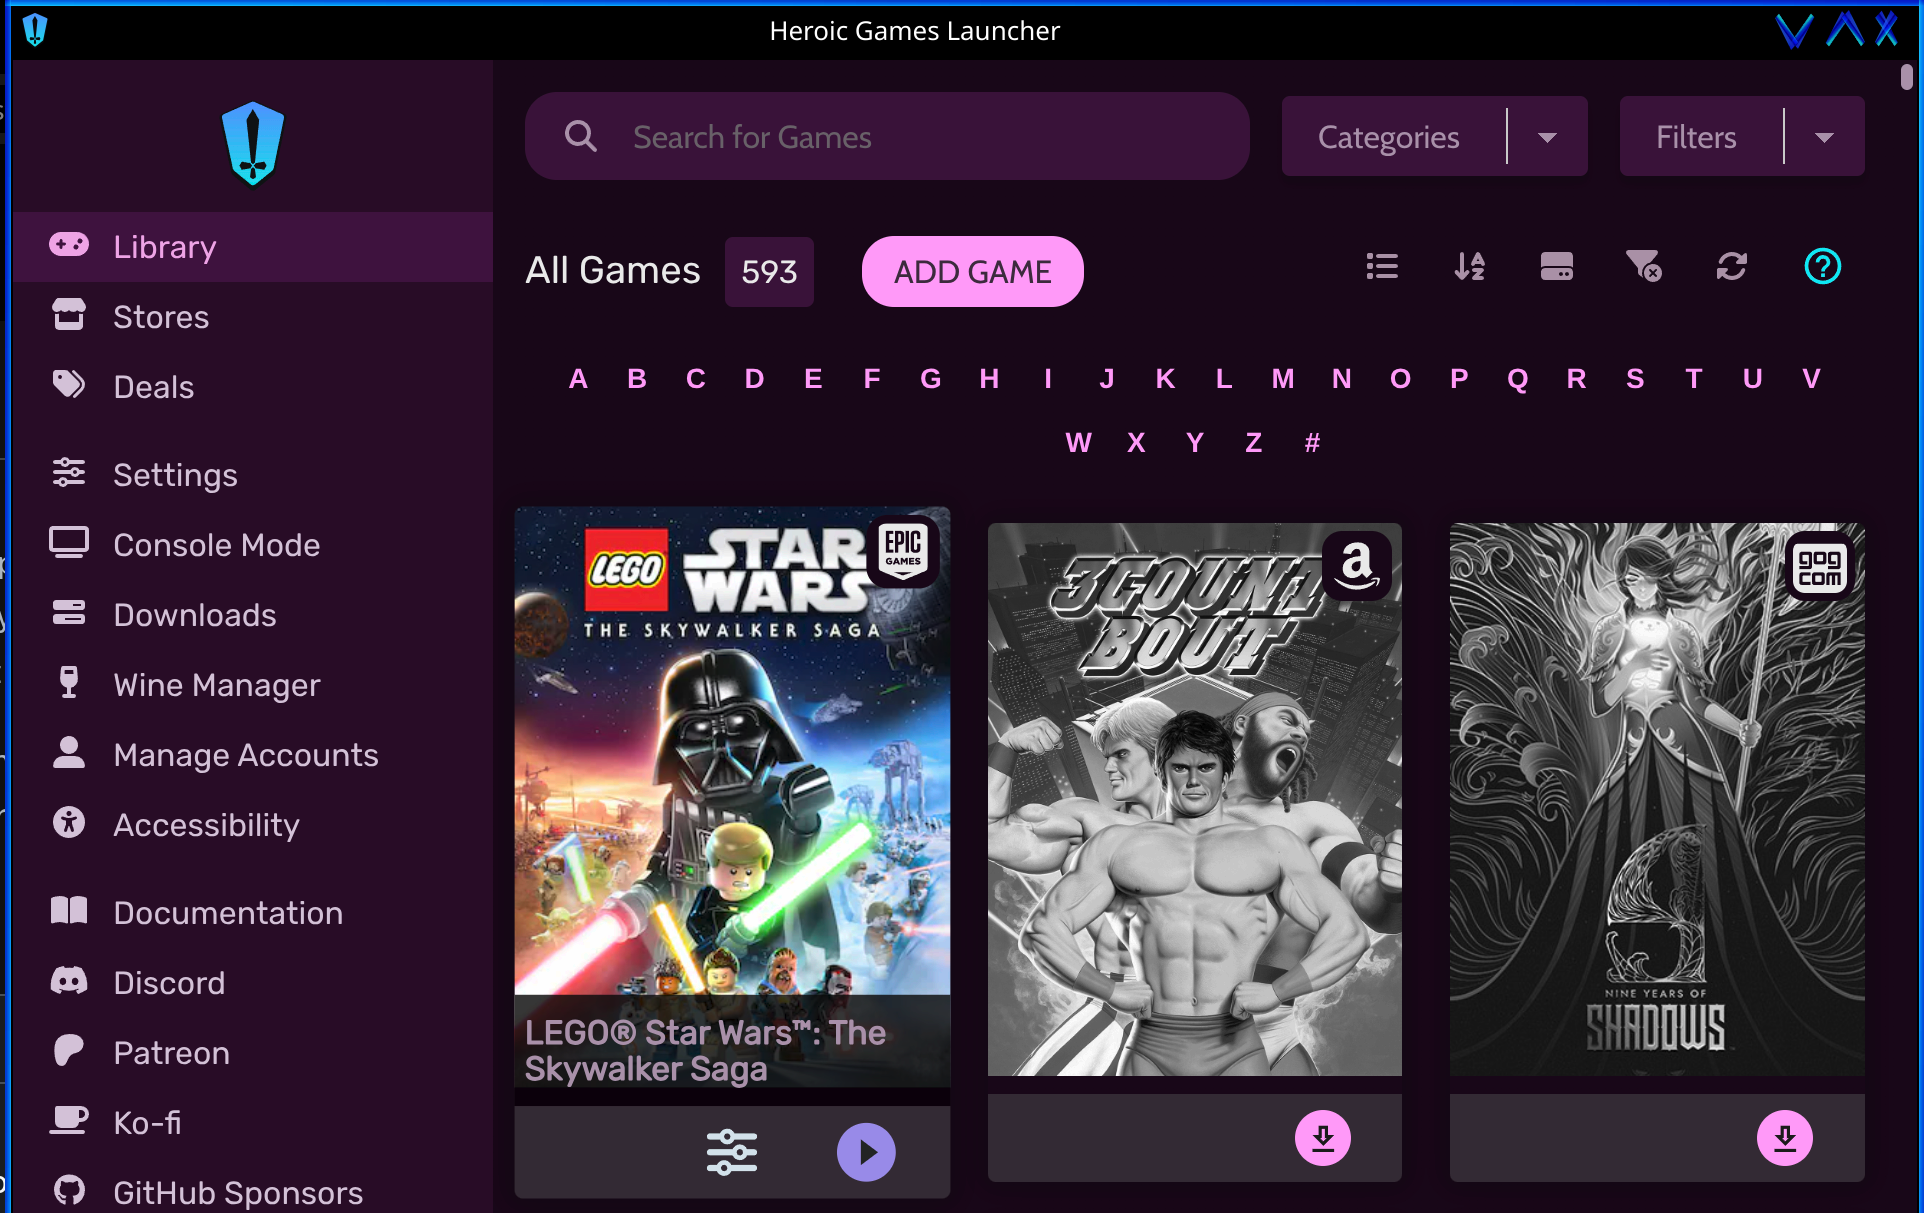Click the Accessibility figure icon
1924x1213 pixels.
pos(69,822)
